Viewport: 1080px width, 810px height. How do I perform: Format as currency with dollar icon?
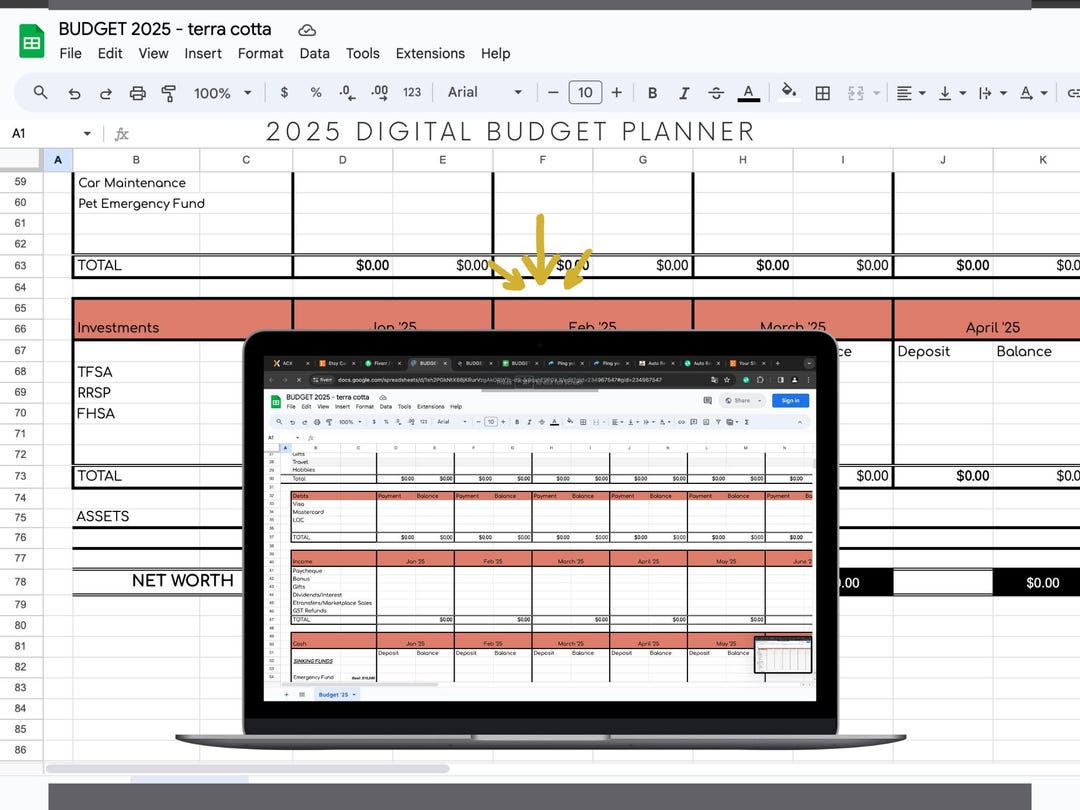[284, 92]
